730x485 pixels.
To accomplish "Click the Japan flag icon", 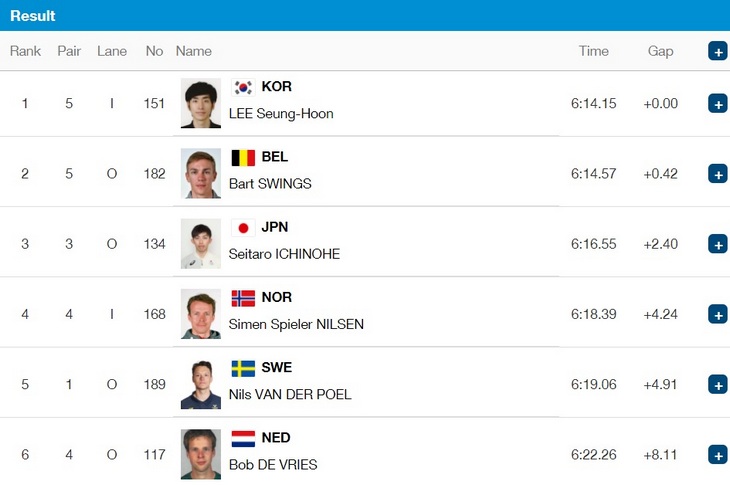I will click(243, 228).
